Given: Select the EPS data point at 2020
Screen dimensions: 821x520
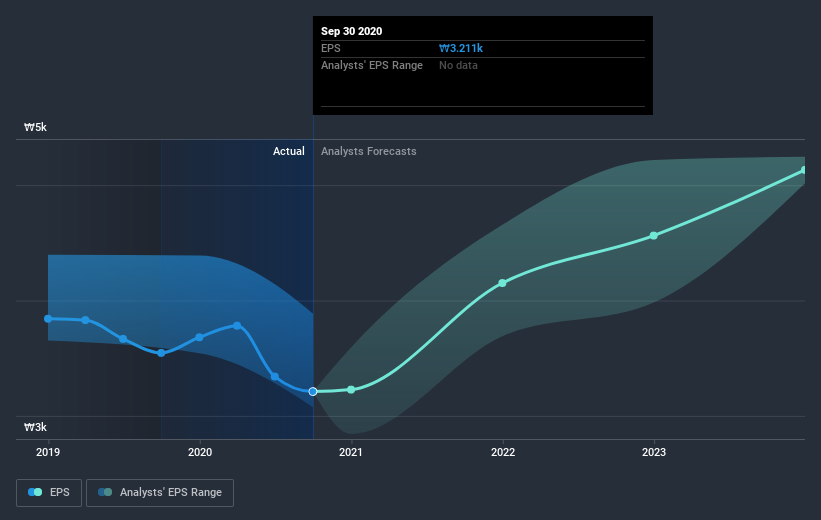Looking at the screenshot, I should 199,337.
